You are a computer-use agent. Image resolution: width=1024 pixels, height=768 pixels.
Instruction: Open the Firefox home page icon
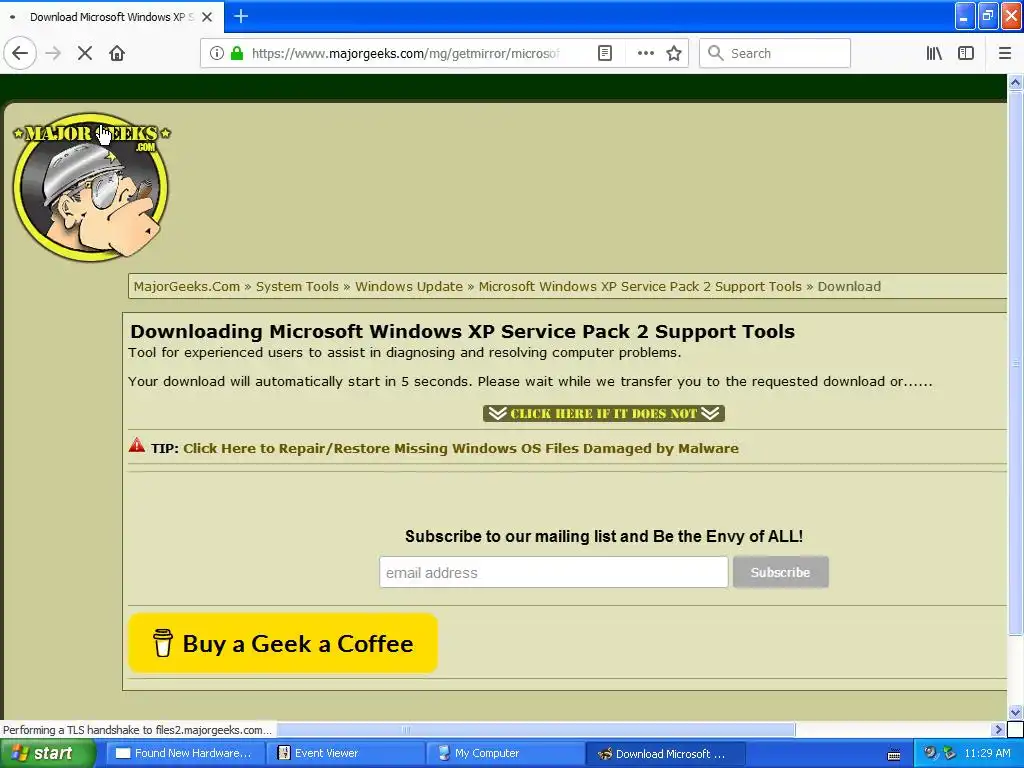(117, 54)
